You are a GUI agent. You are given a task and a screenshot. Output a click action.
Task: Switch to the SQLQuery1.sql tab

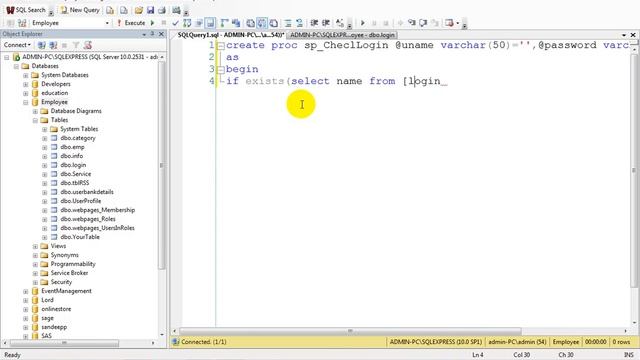click(231, 35)
